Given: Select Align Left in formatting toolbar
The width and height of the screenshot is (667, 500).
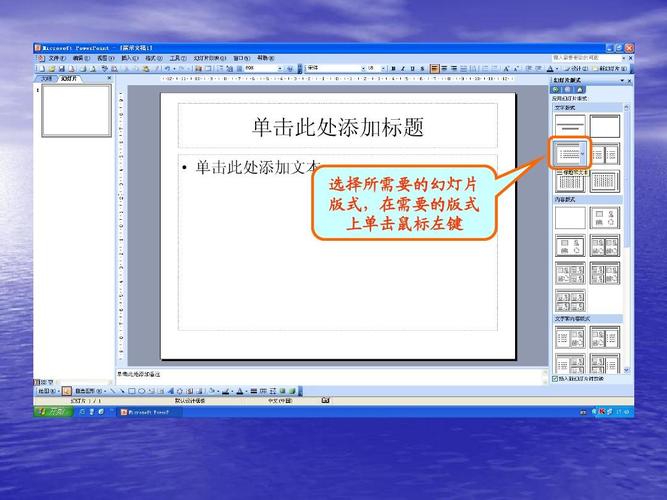Looking at the screenshot, I should pyautogui.click(x=435, y=69).
